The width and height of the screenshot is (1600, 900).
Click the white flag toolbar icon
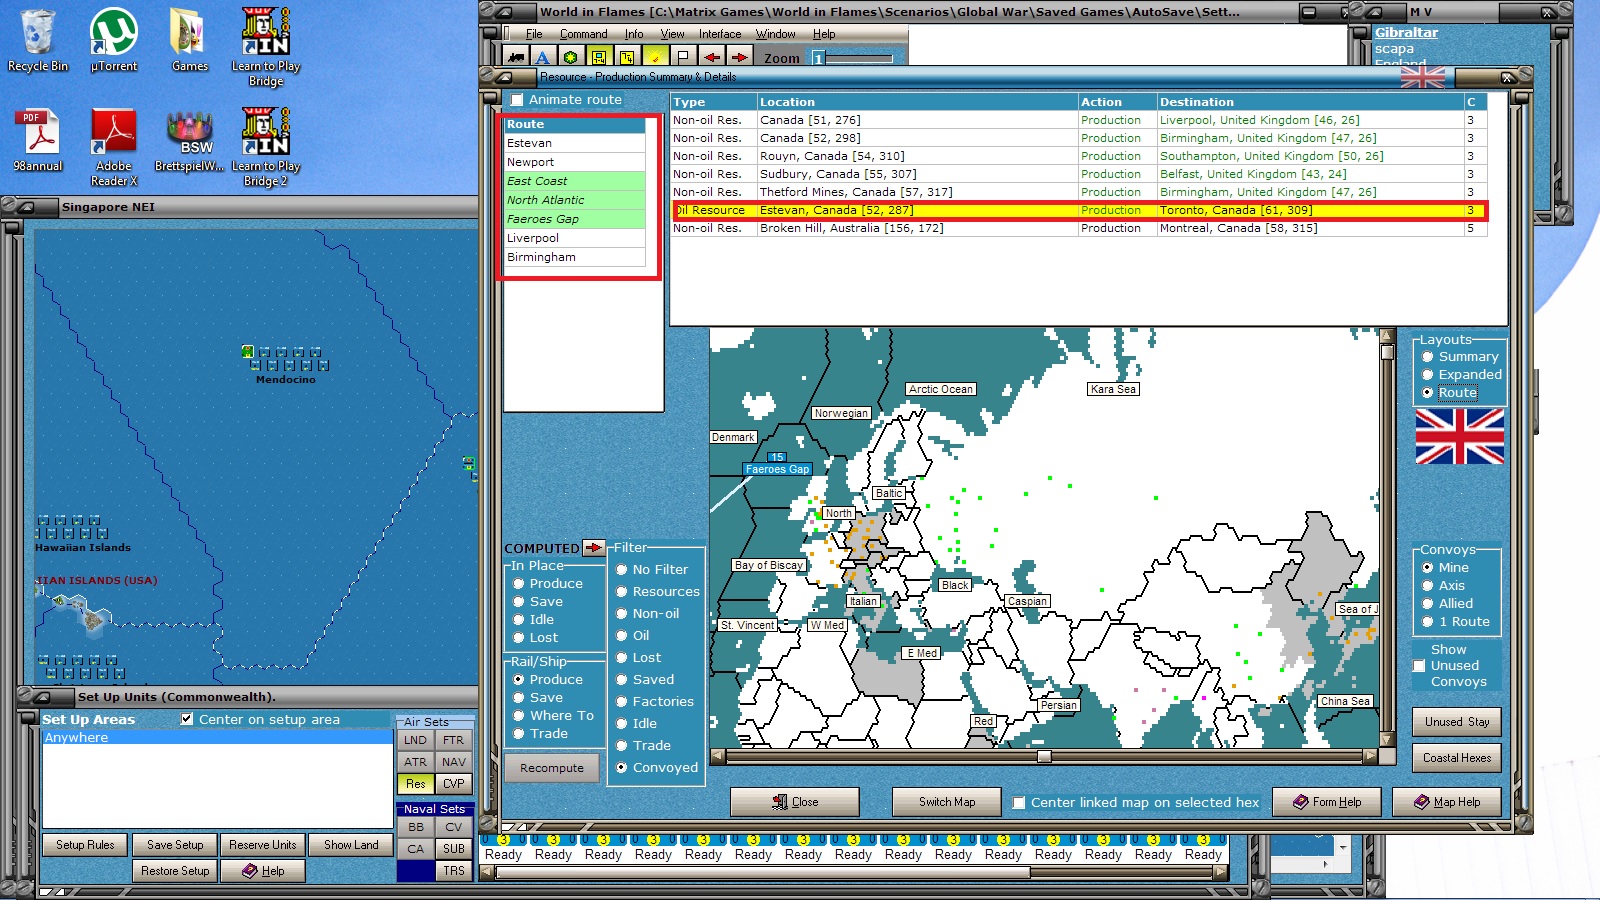[x=683, y=58]
